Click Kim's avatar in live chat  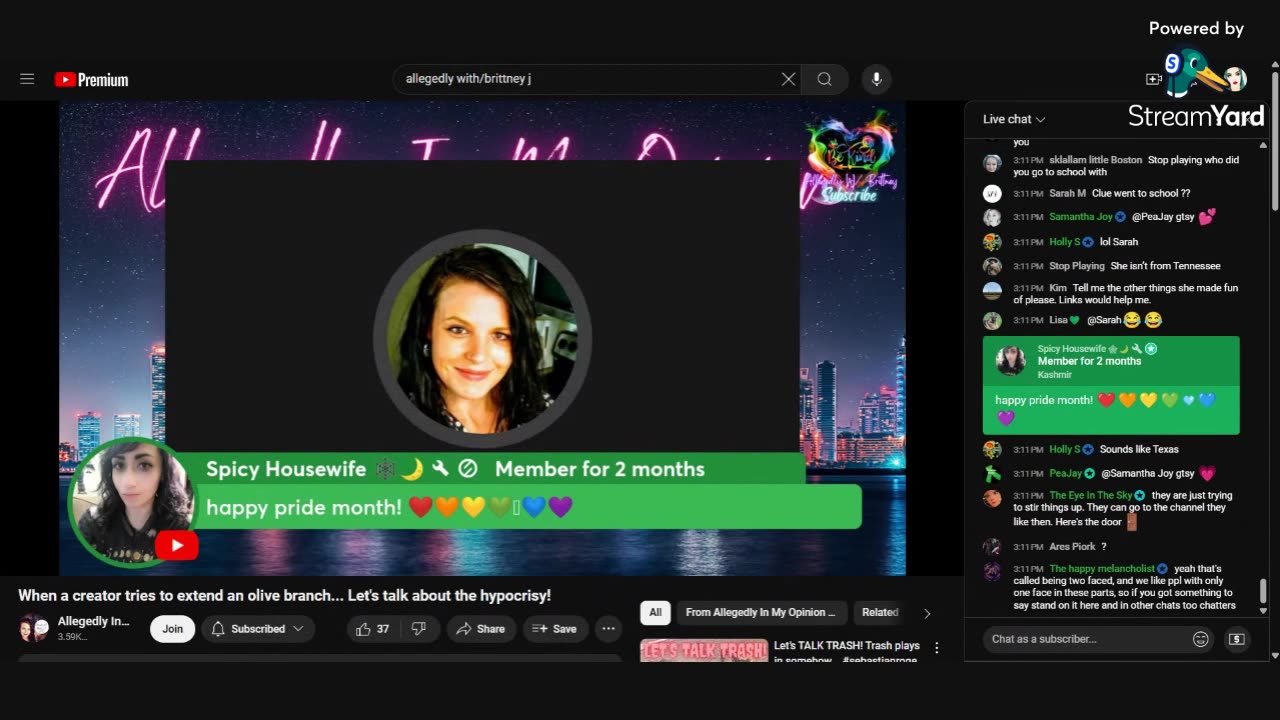coord(992,290)
